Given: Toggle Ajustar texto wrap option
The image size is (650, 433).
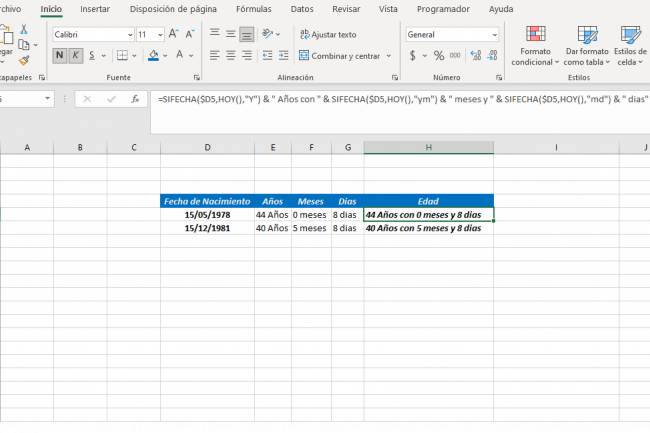Looking at the screenshot, I should pos(327,34).
